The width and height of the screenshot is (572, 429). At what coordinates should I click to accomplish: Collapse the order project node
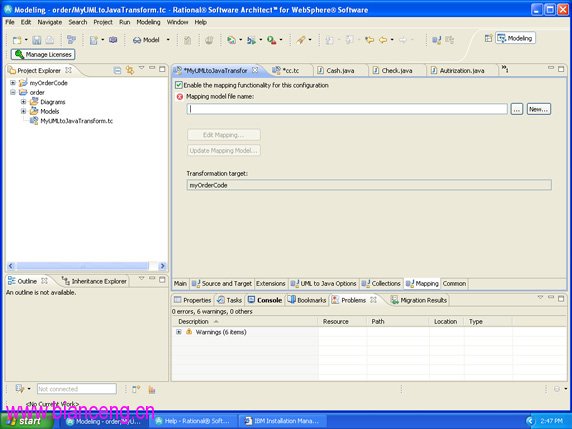pyautogui.click(x=13, y=92)
